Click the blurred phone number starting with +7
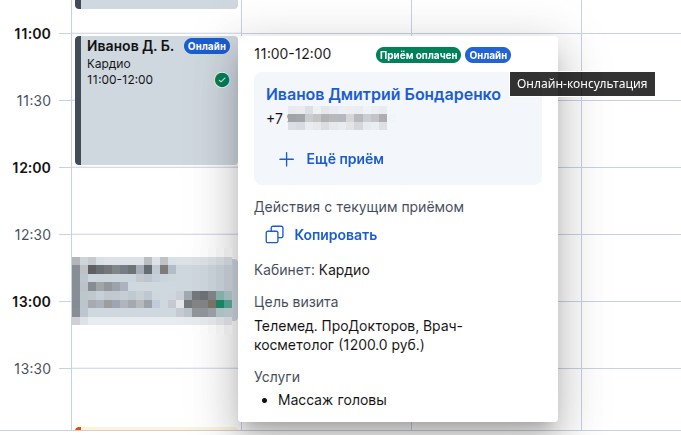681x435 pixels. coord(327,119)
